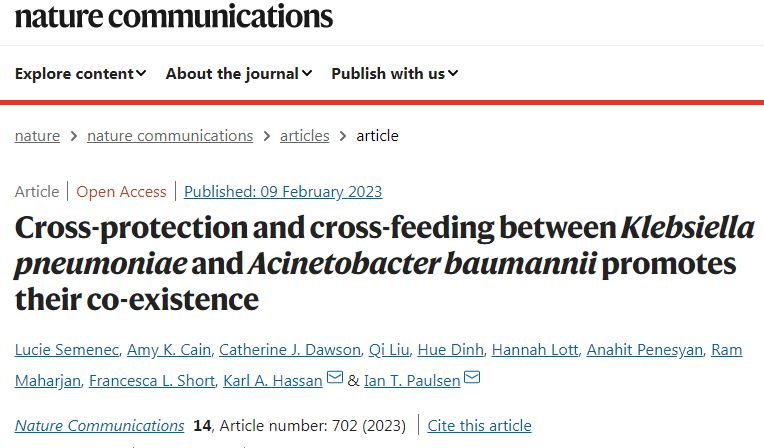Click the Published: 09 February 2023 link
Screen dimensions: 764x448
click(283, 192)
